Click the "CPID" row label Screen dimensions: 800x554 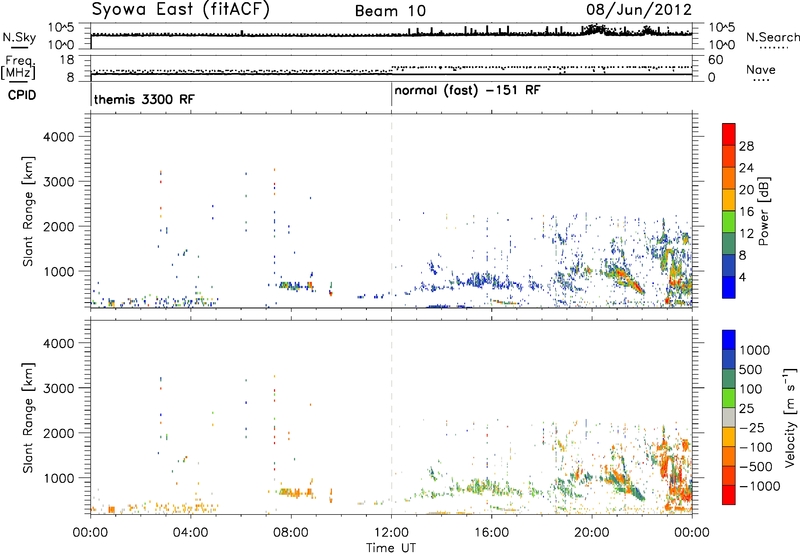(22, 95)
